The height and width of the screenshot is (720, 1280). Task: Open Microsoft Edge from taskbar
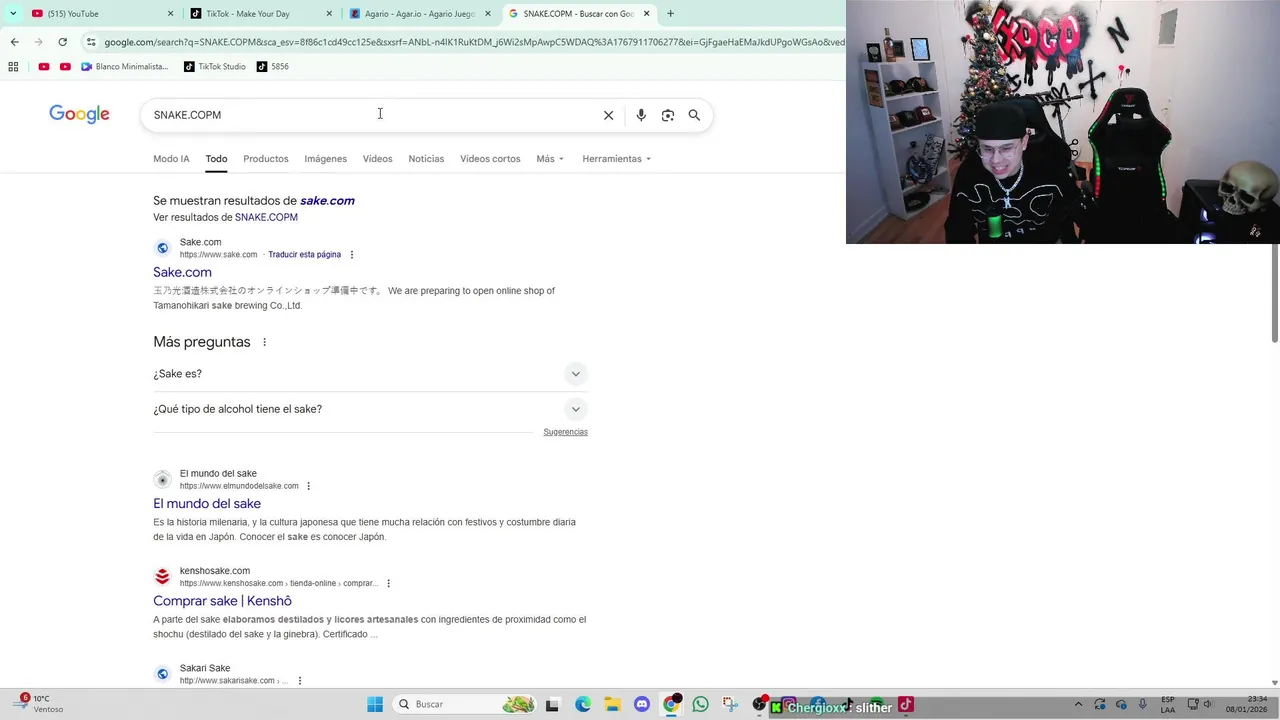point(583,705)
